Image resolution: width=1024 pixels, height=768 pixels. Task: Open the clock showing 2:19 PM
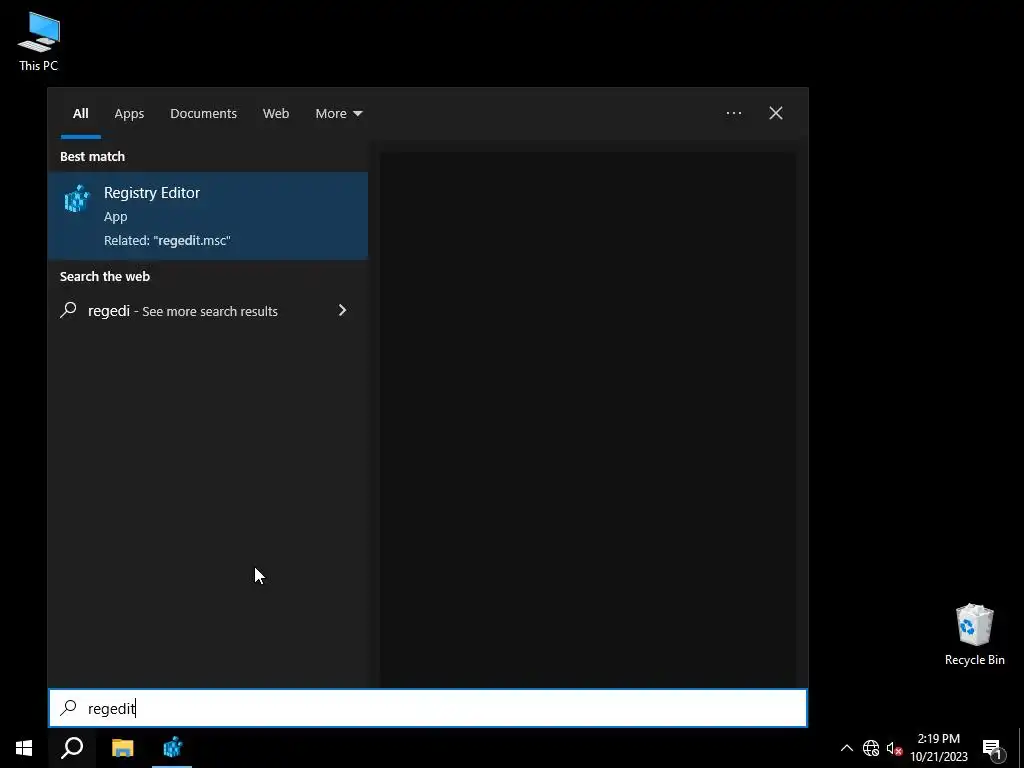coord(939,748)
